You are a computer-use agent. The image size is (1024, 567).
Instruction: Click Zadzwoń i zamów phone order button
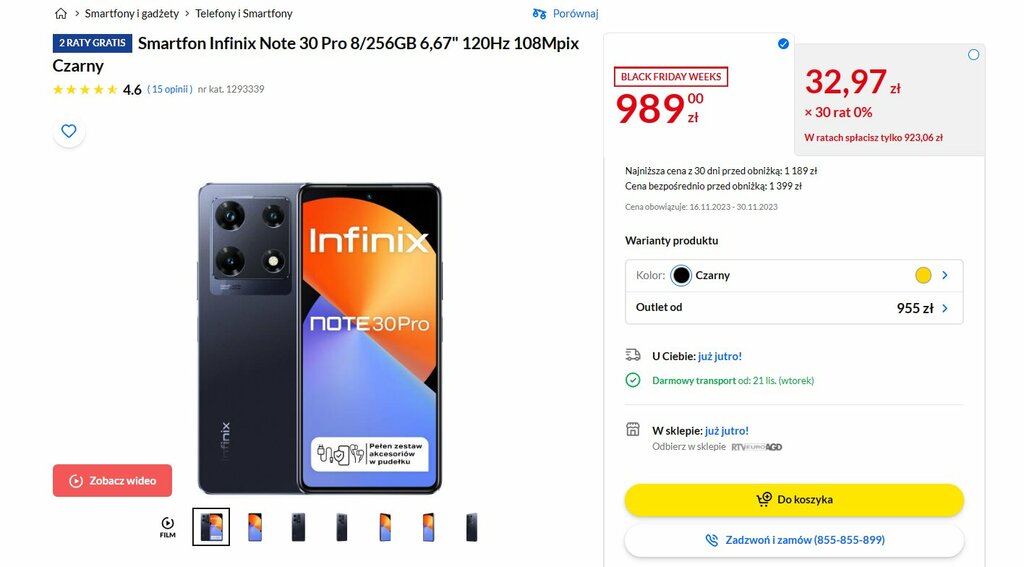794,540
